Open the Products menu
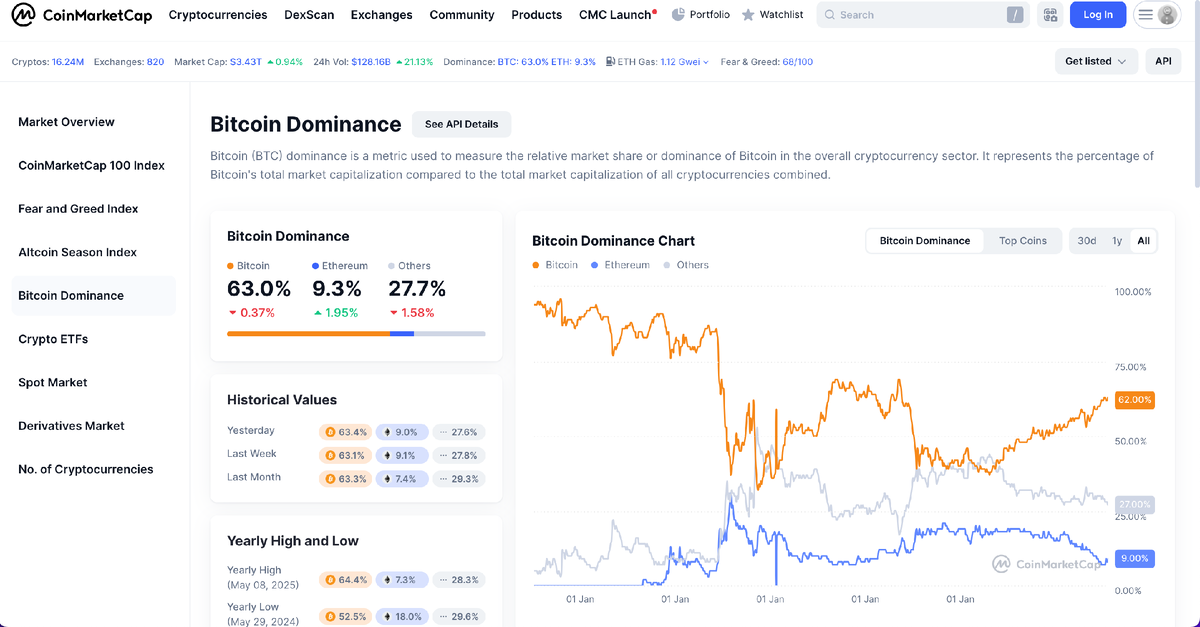 [x=537, y=15]
